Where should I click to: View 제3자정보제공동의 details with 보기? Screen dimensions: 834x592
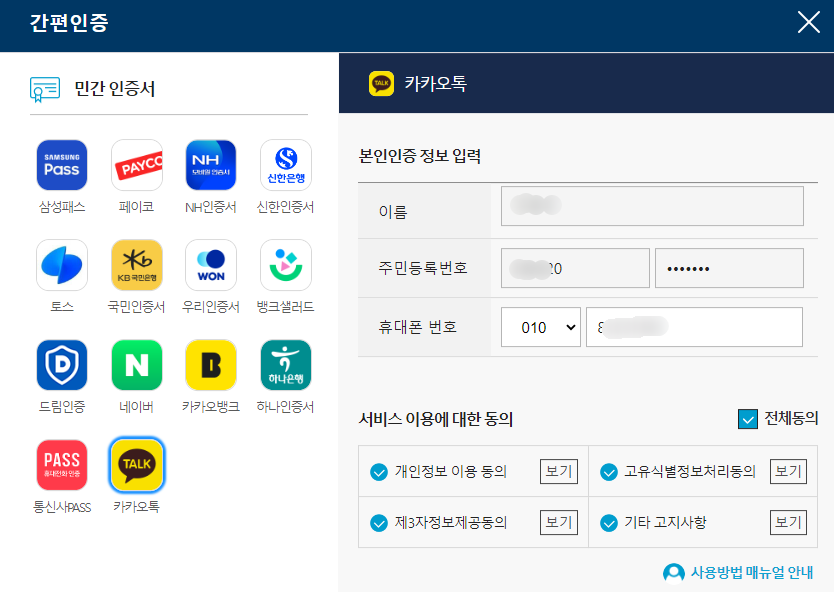click(558, 522)
